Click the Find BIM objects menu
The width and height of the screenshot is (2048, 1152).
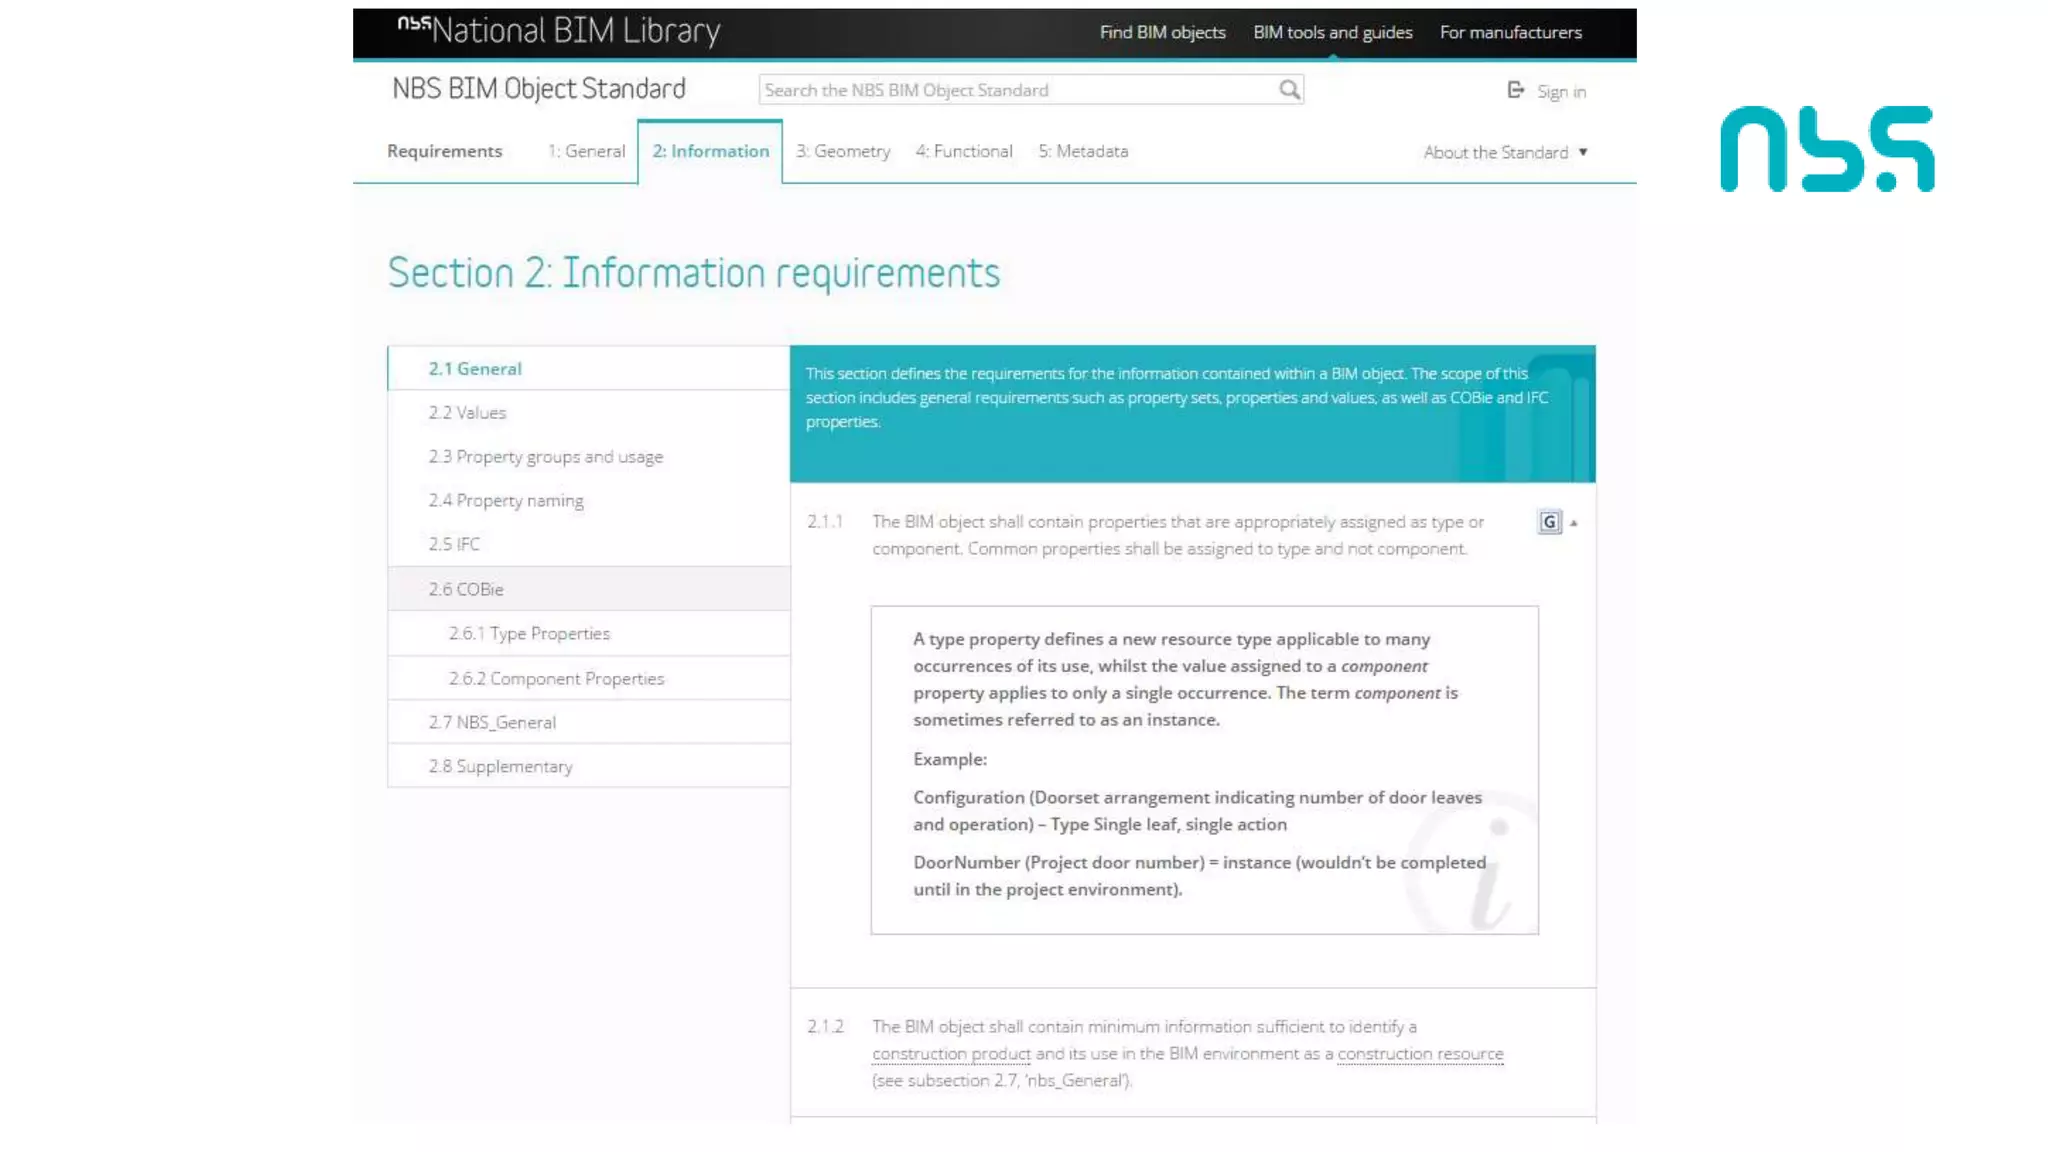[1162, 32]
